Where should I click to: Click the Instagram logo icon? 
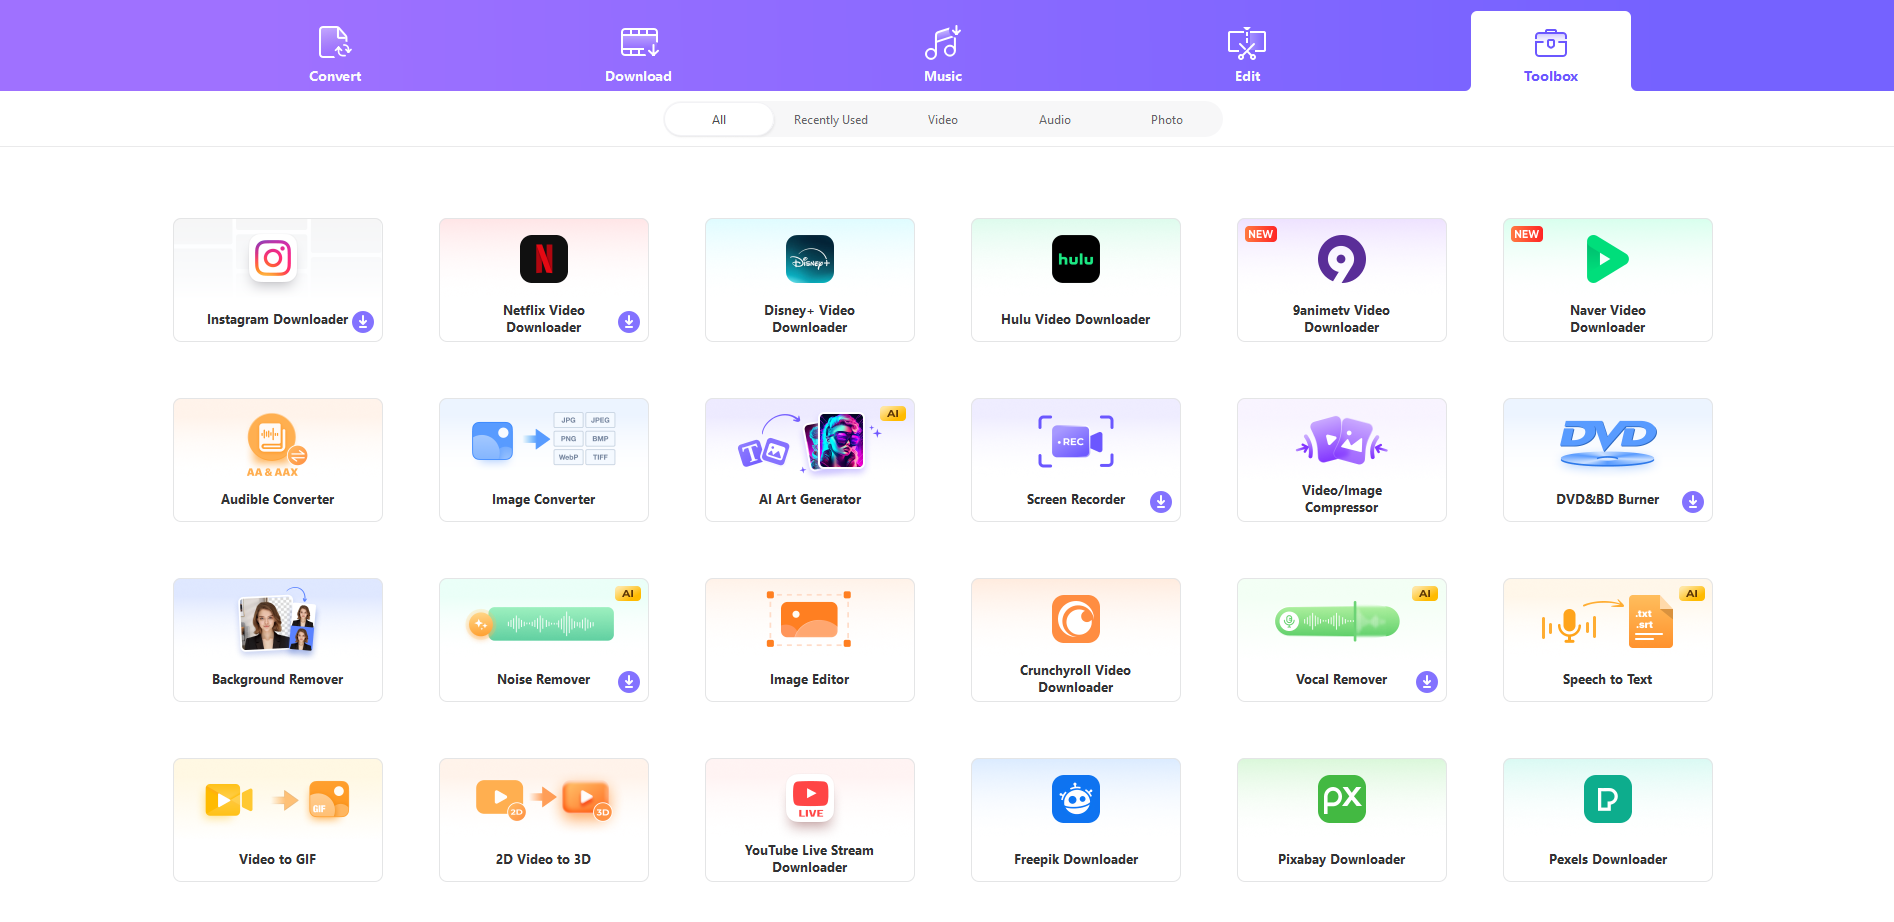click(x=273, y=258)
